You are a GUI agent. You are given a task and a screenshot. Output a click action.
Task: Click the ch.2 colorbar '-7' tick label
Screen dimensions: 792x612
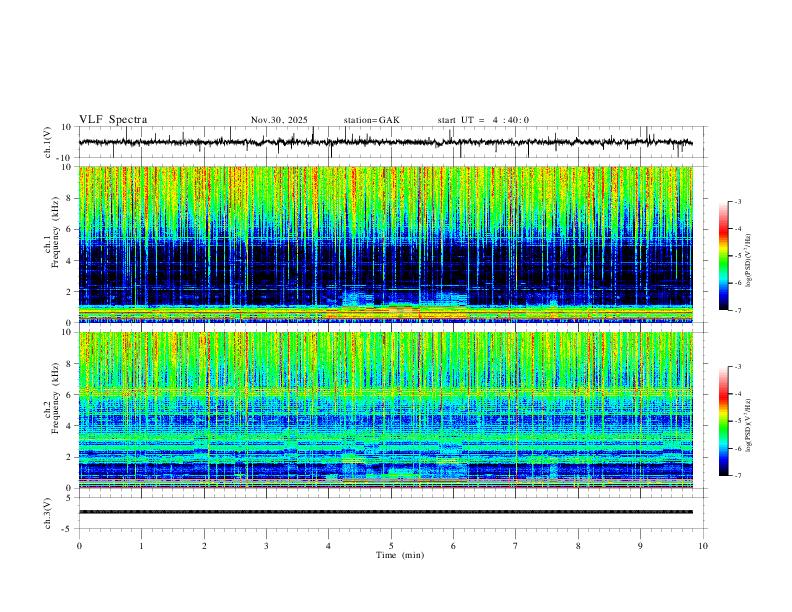(737, 475)
